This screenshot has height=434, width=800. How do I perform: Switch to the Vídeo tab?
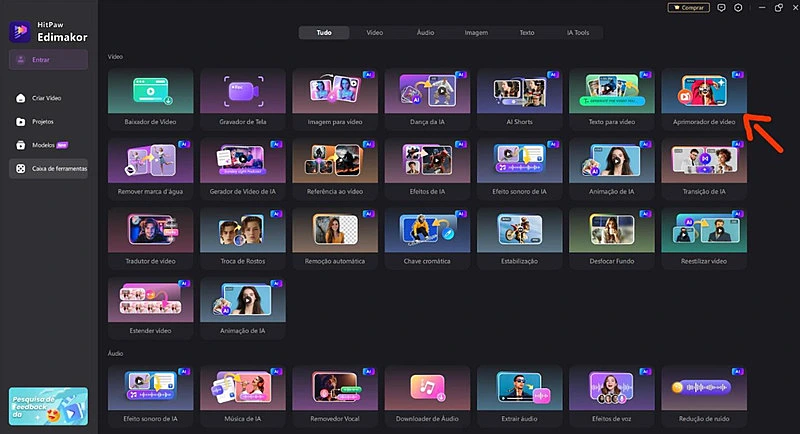pos(374,33)
